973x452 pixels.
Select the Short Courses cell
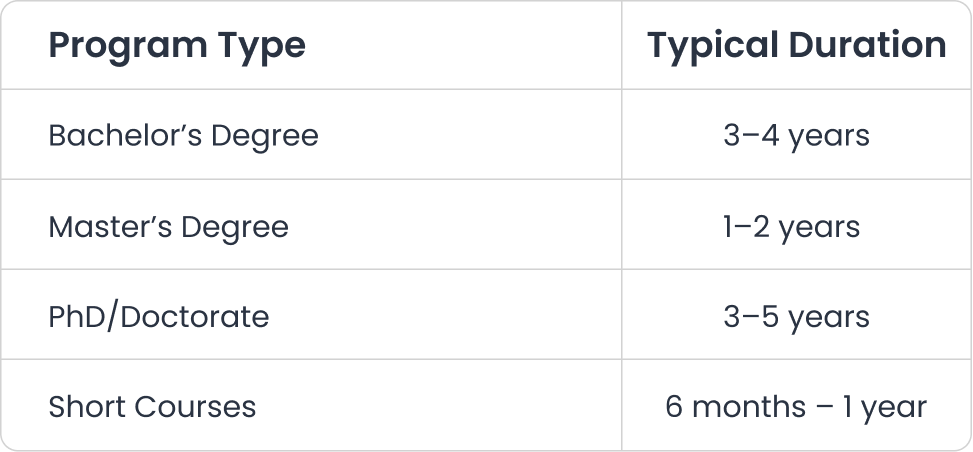tap(152, 407)
